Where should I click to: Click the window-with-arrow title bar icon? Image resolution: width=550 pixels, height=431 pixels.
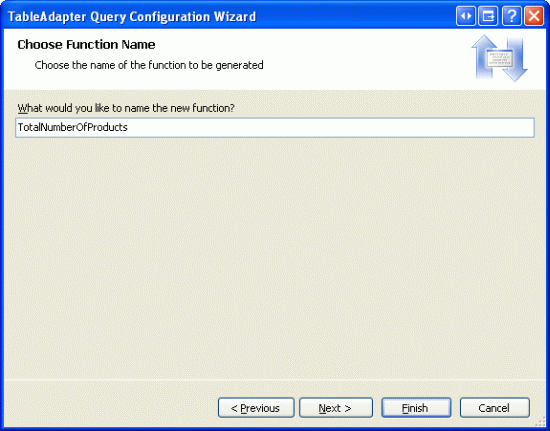point(488,16)
